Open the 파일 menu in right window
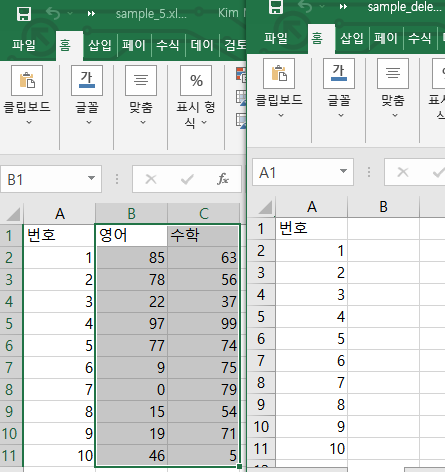The height and width of the screenshot is (472, 445). [276, 38]
